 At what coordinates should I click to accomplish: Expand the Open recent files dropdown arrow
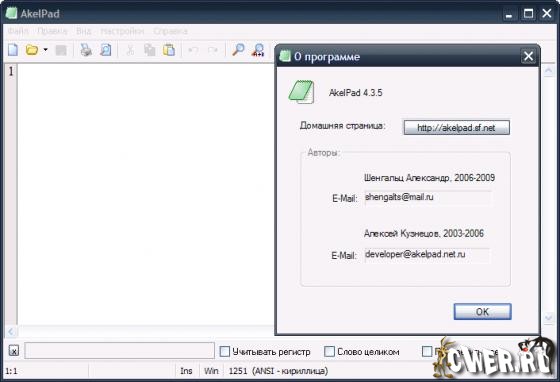[x=45, y=50]
